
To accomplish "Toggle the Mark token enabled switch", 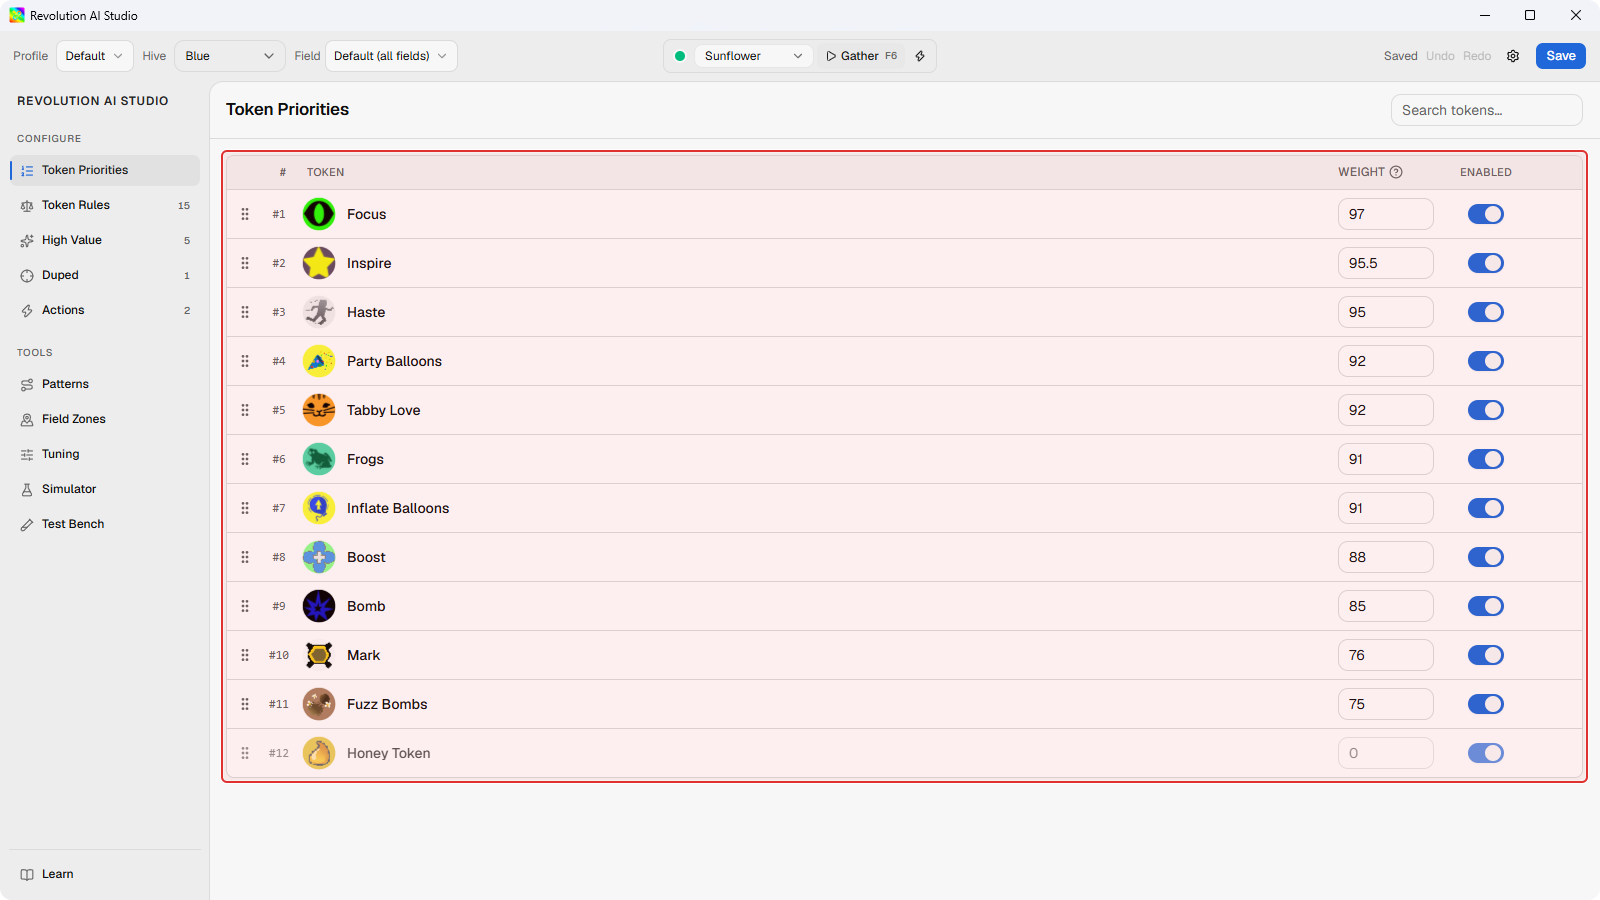I will (1486, 655).
